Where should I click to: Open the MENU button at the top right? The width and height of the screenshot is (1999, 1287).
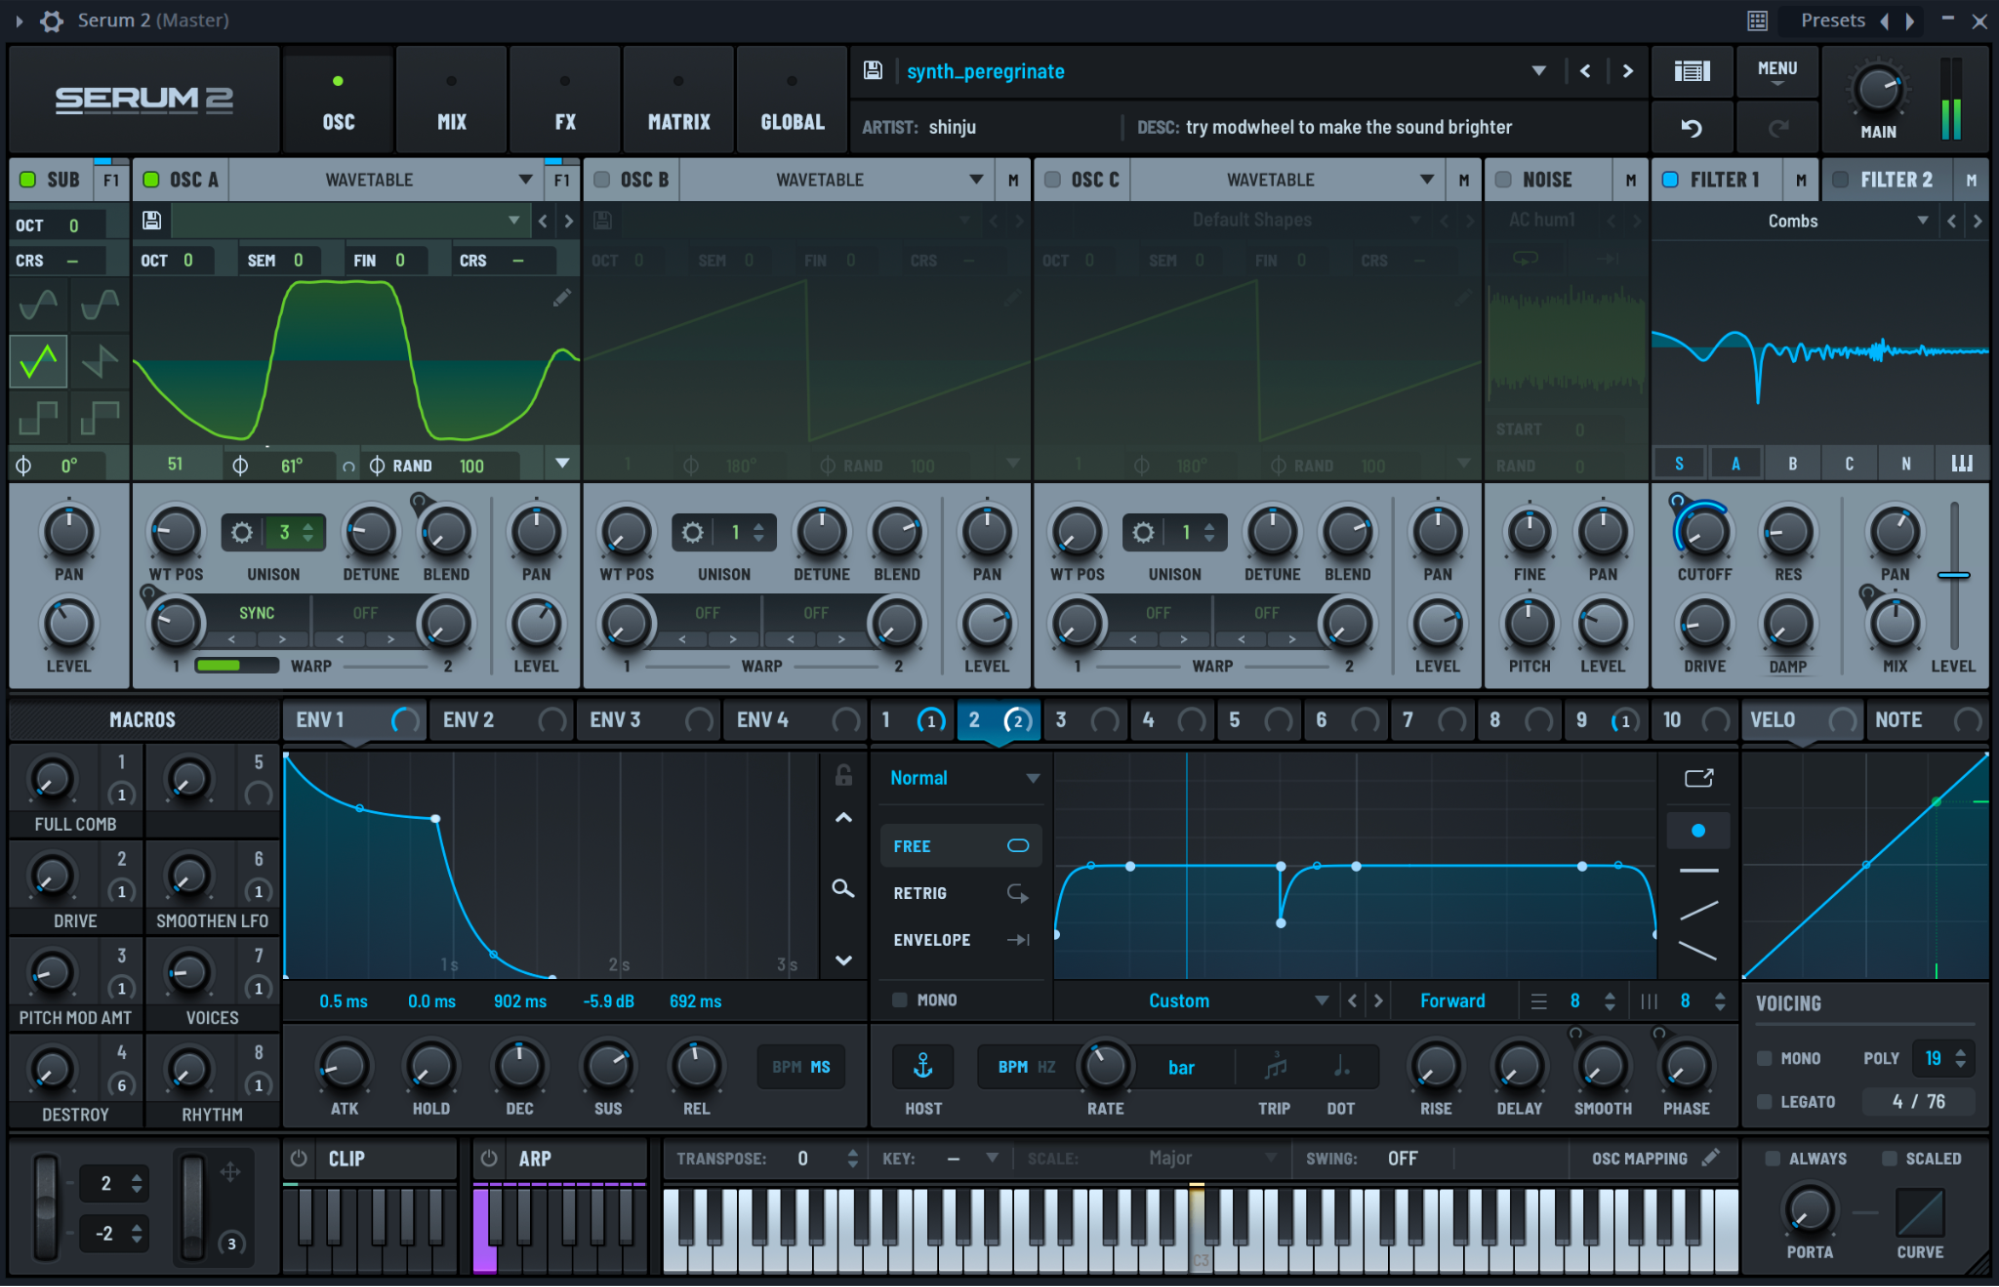(x=1777, y=71)
